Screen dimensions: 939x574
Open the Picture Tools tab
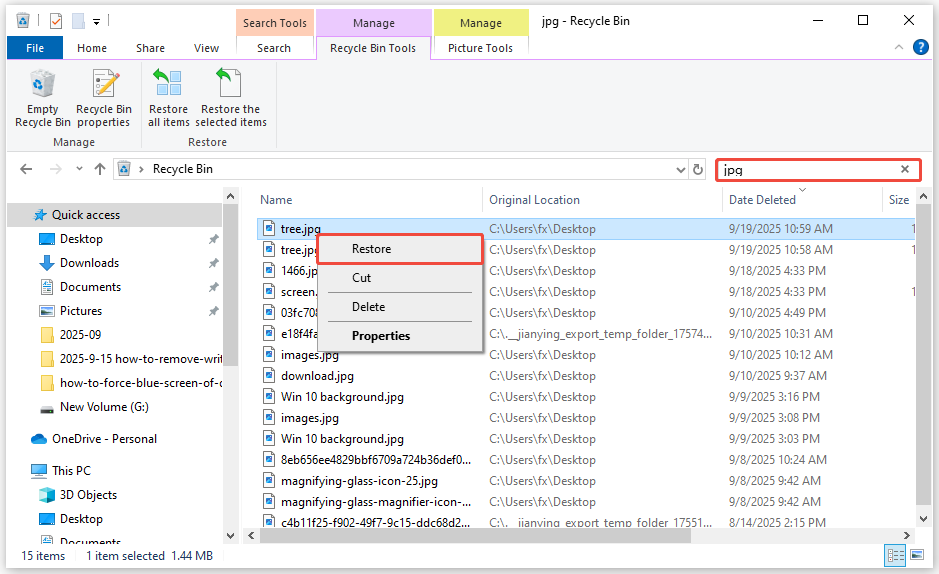(480, 48)
